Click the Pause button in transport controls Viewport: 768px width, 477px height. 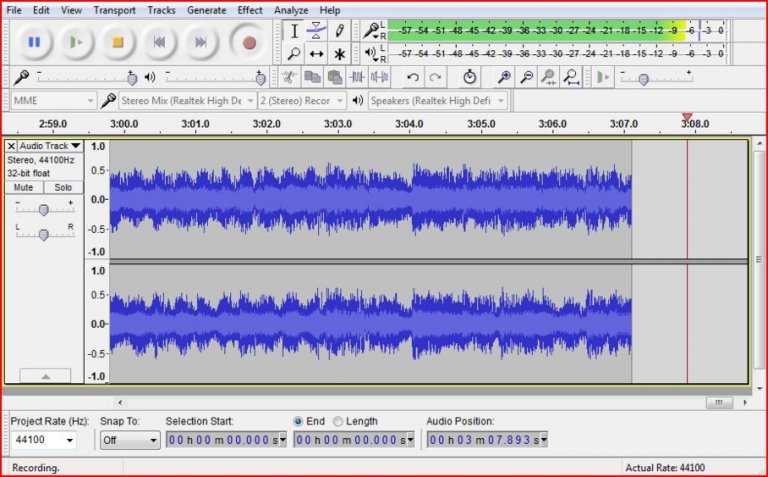(x=34, y=42)
